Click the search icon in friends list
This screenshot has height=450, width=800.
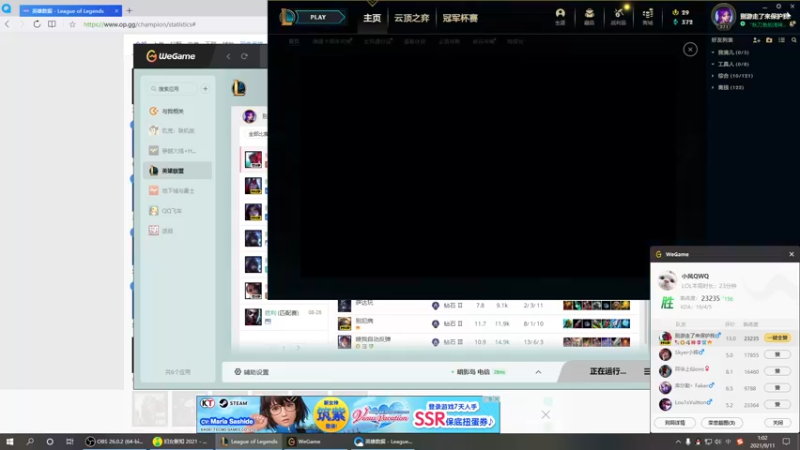point(793,40)
